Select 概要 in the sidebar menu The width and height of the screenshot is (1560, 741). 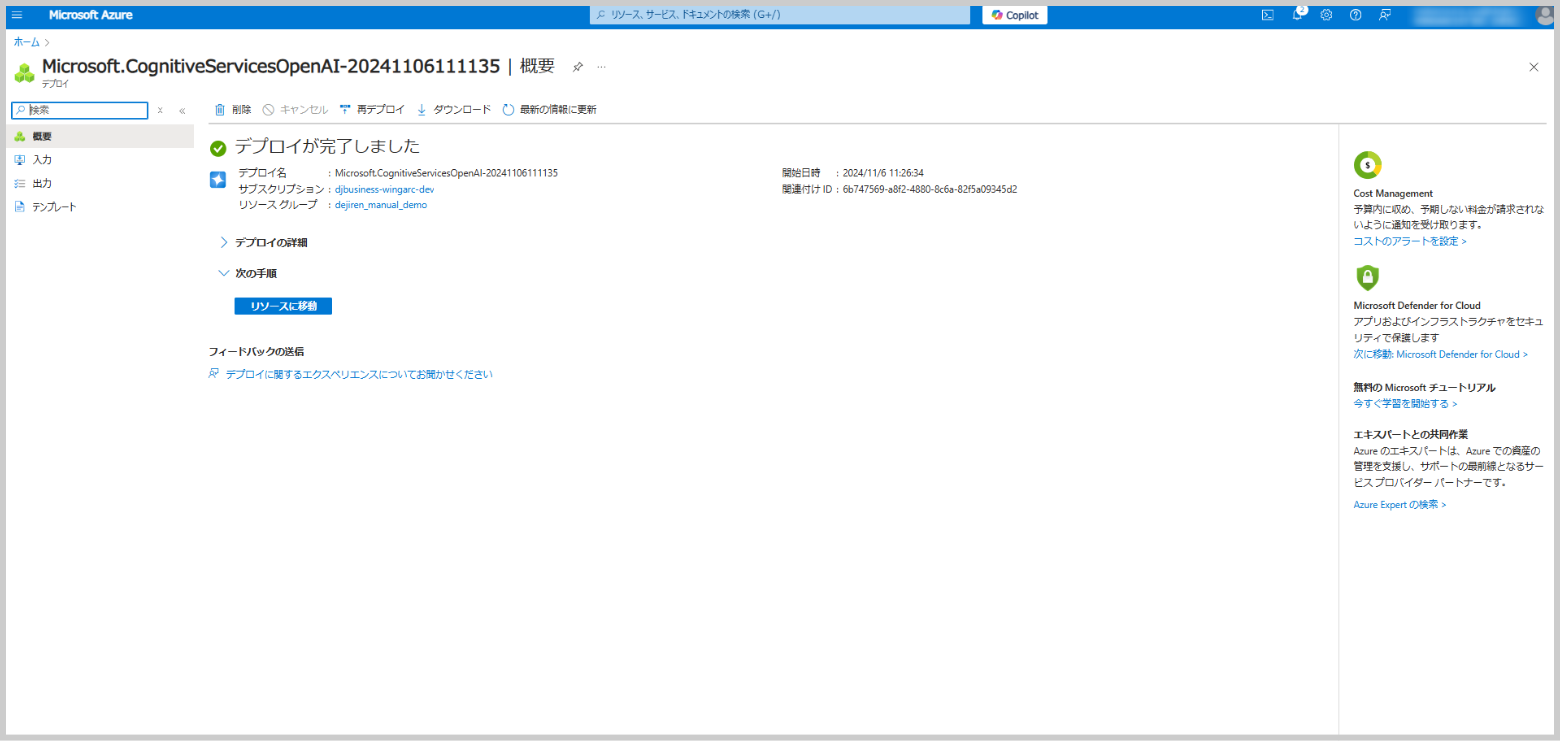coord(100,136)
